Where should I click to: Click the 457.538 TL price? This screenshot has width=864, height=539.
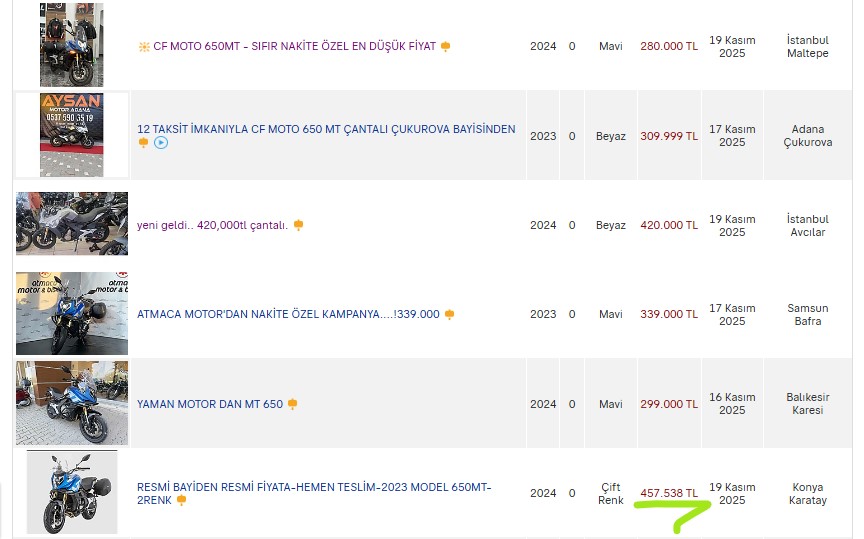669,493
